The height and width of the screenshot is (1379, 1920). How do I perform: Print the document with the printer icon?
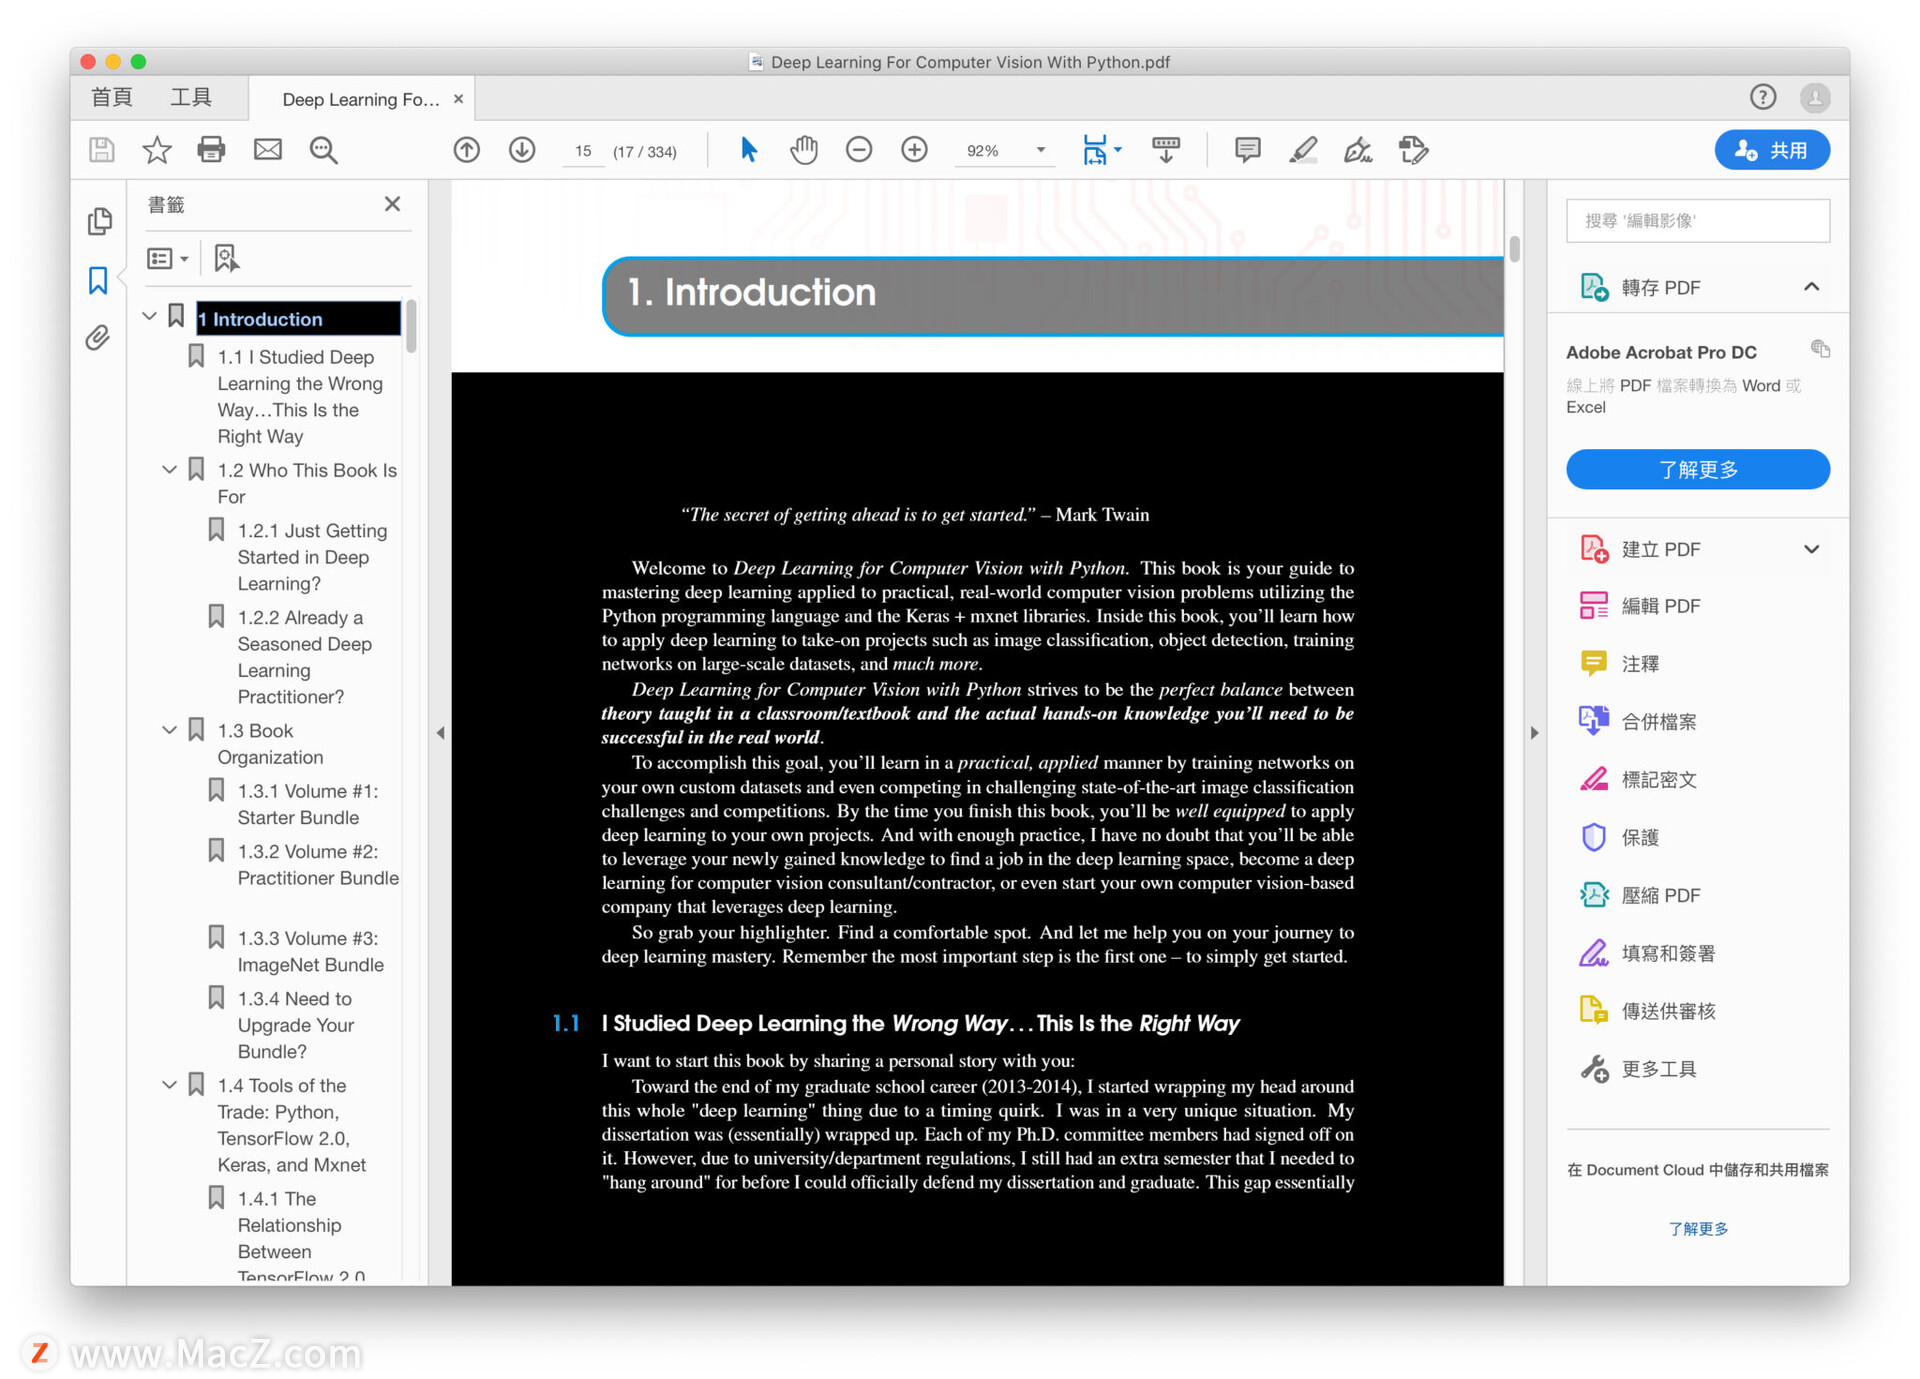coord(211,150)
